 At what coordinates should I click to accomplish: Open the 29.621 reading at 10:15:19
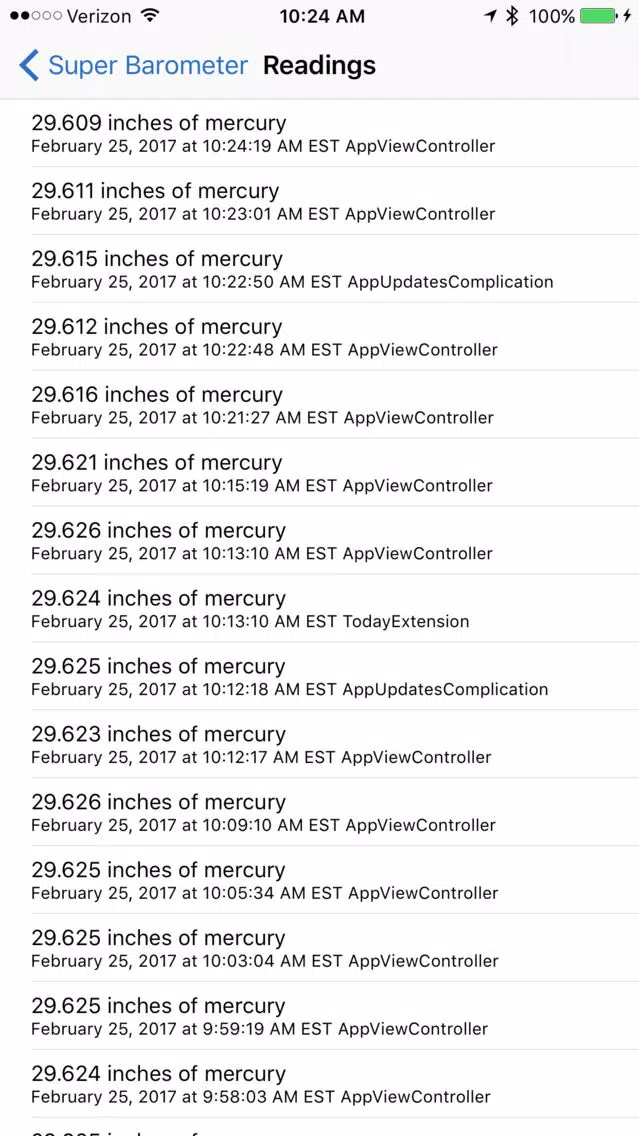pos(320,473)
